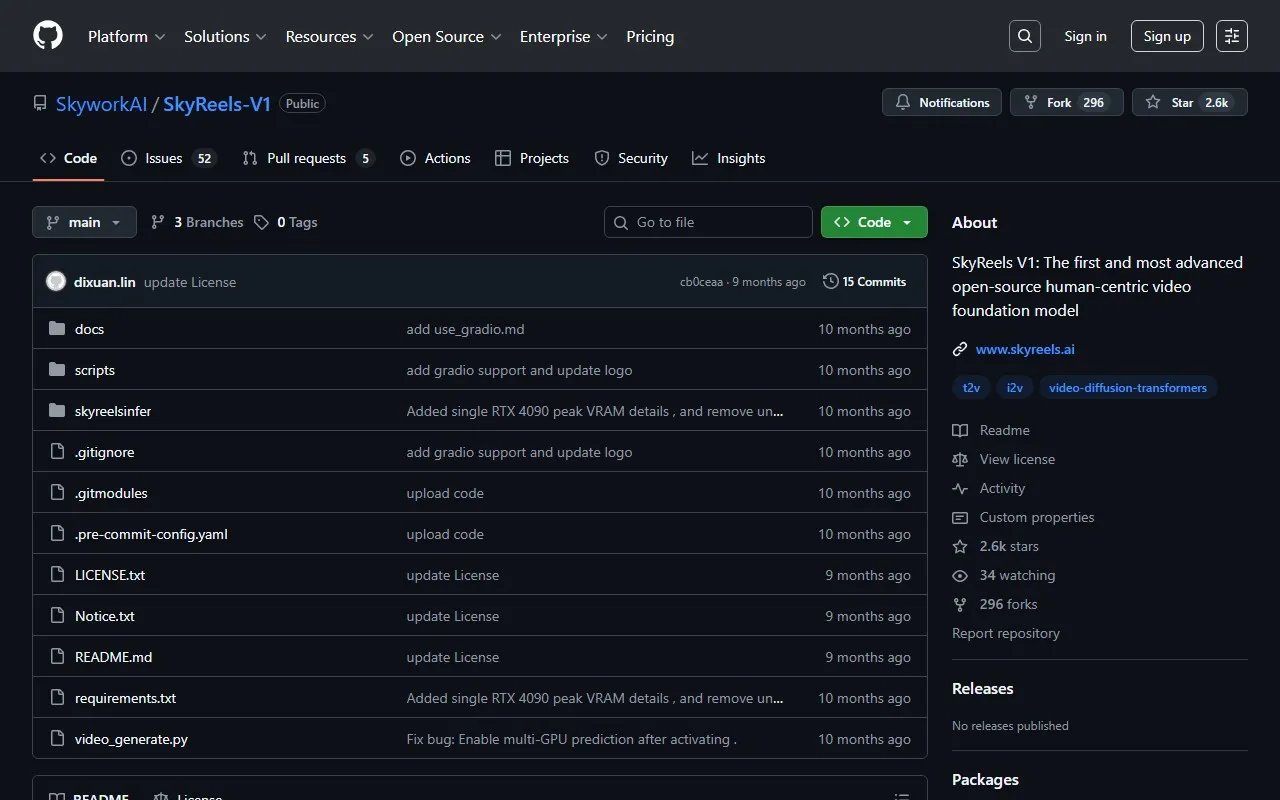Image resolution: width=1280 pixels, height=800 pixels.
Task: Open the 15 Commits history
Action: [x=864, y=282]
